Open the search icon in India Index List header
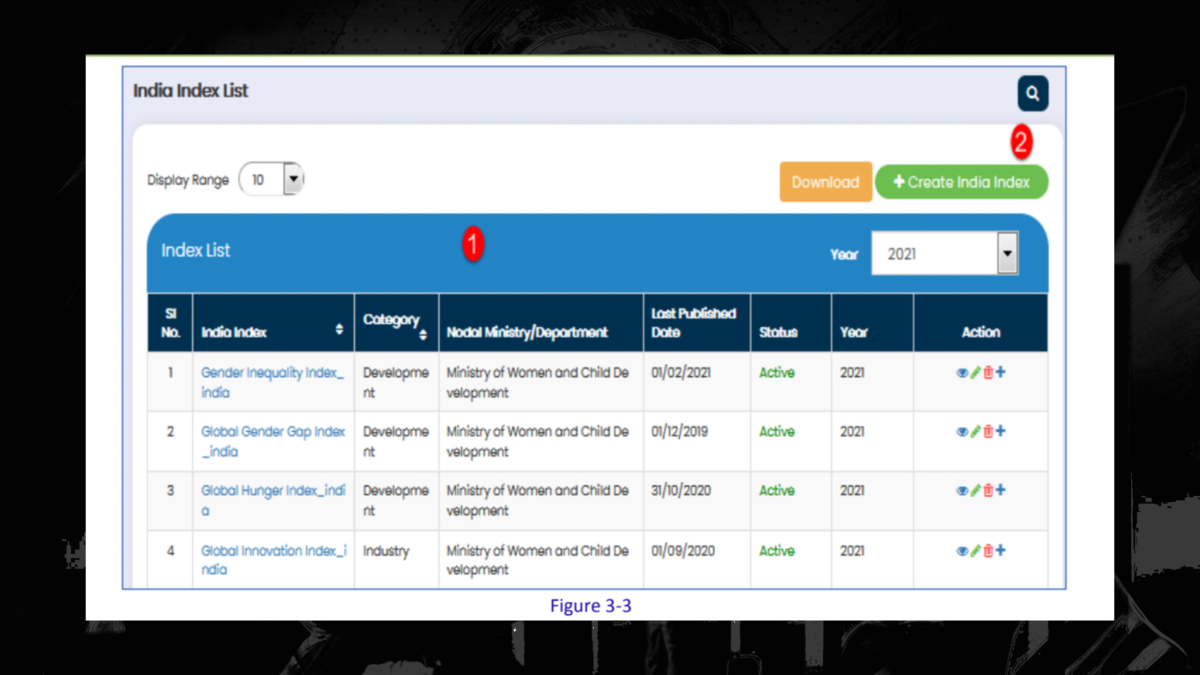The width and height of the screenshot is (1200, 675). [x=1032, y=93]
